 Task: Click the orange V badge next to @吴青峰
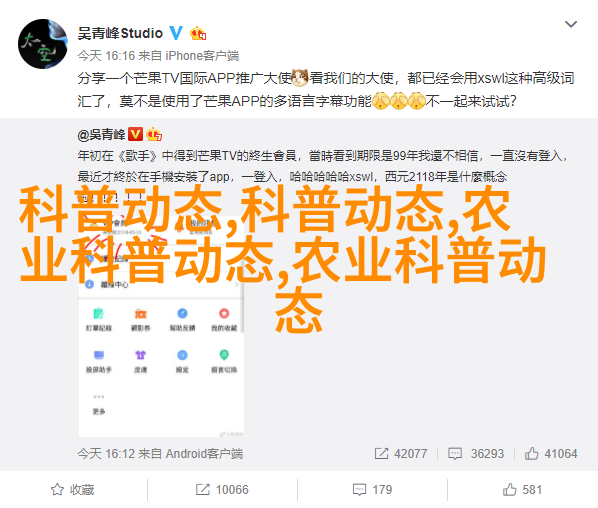135,134
